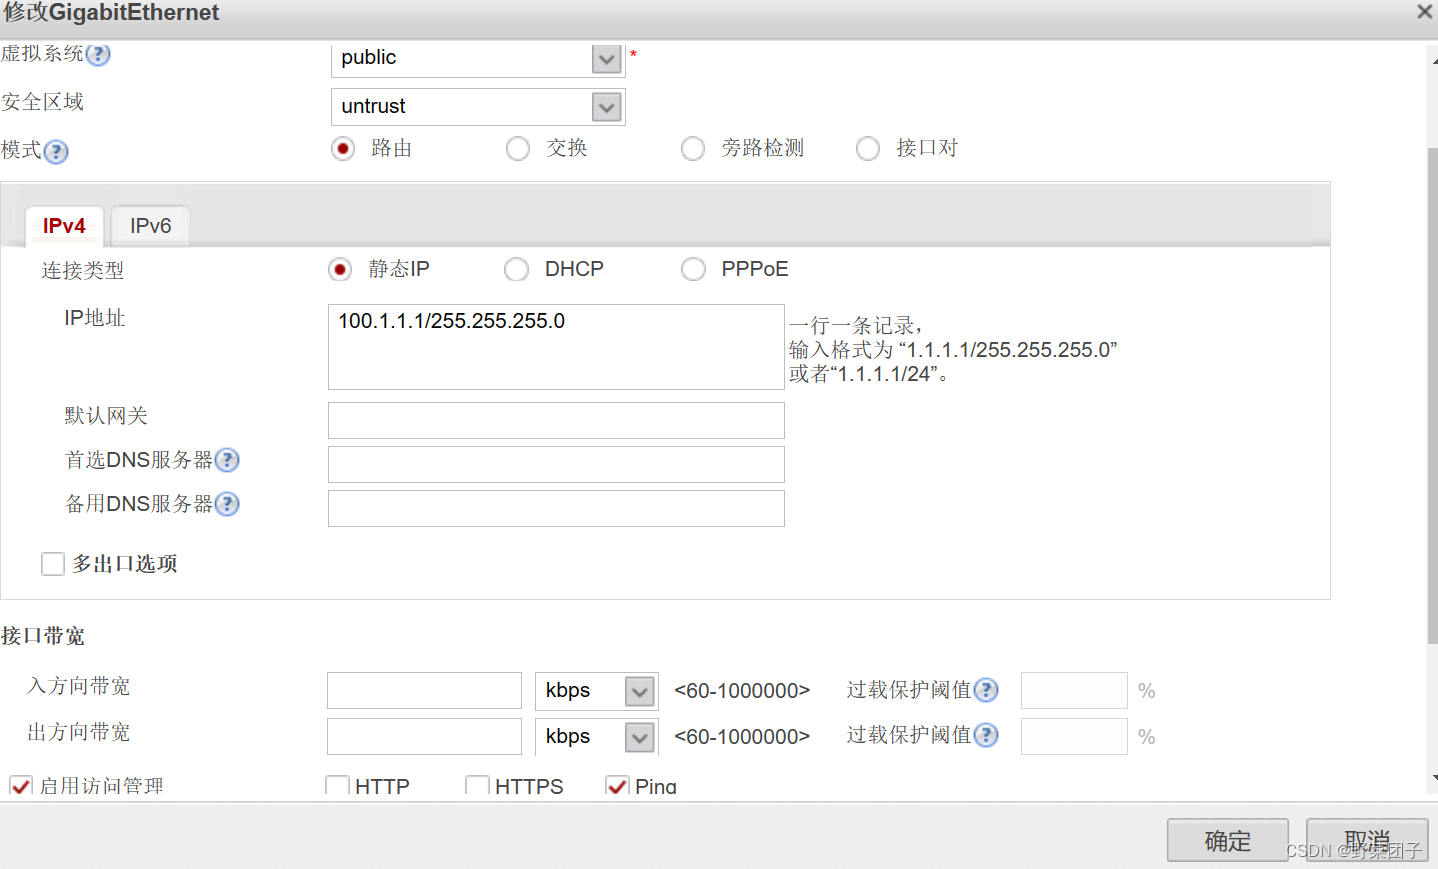This screenshot has height=869, width=1438.
Task: Open 安全区域 dropdown showing untrust
Action: pyautogui.click(x=478, y=107)
